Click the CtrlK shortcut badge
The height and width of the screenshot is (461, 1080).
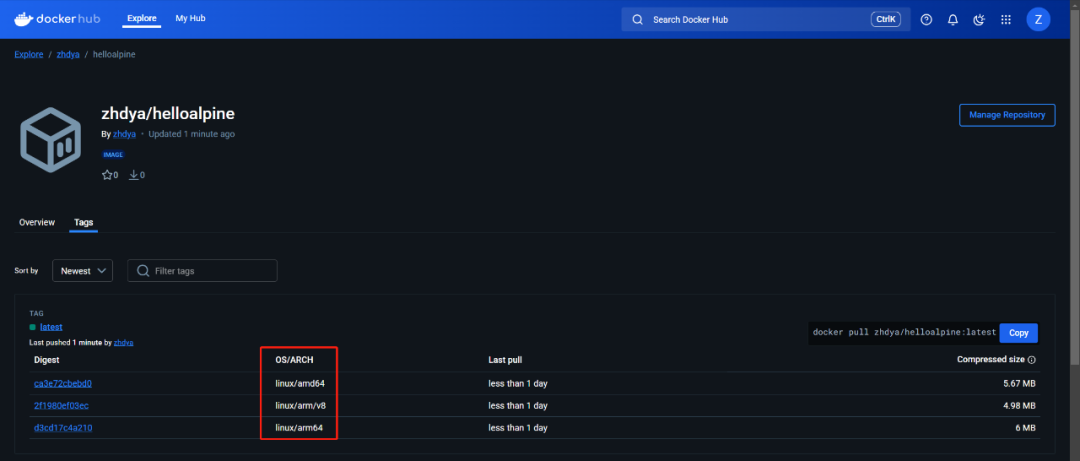[x=885, y=19]
